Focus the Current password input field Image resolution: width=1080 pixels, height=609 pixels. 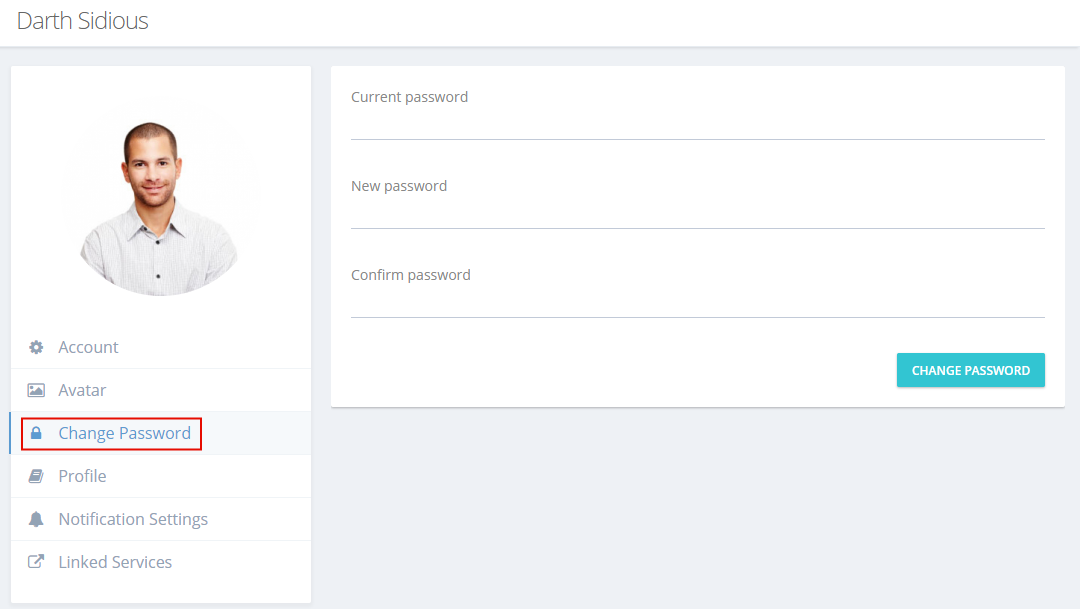pos(698,125)
